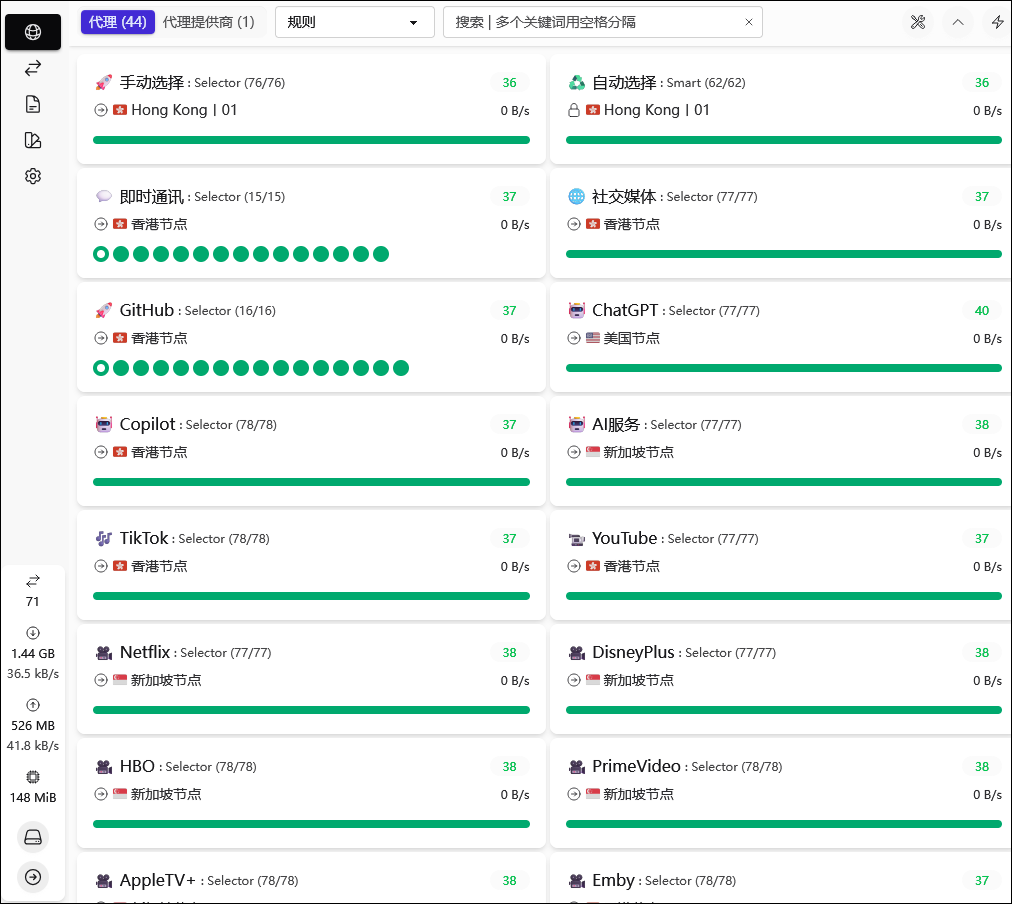Switch to the 代理 tab
The height and width of the screenshot is (904, 1012).
117,21
